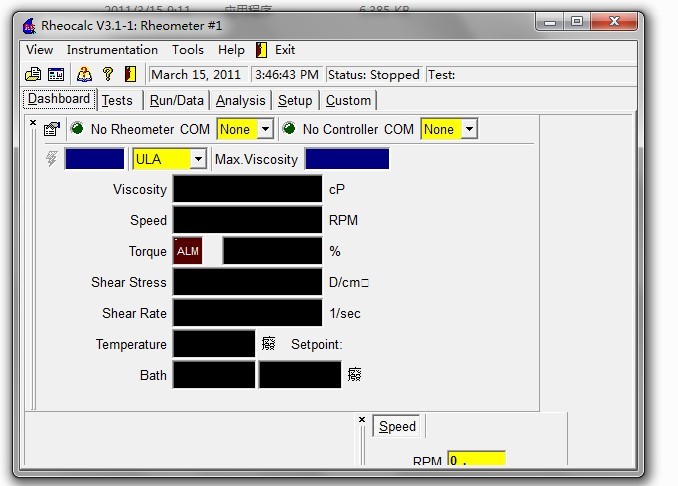Click the 3:46:43 PM time field
678x486 pixels.
(x=287, y=75)
